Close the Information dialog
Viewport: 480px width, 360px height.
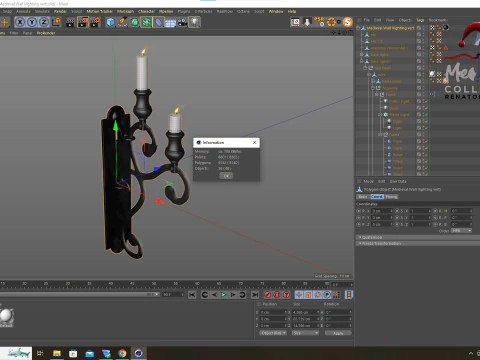click(x=255, y=142)
